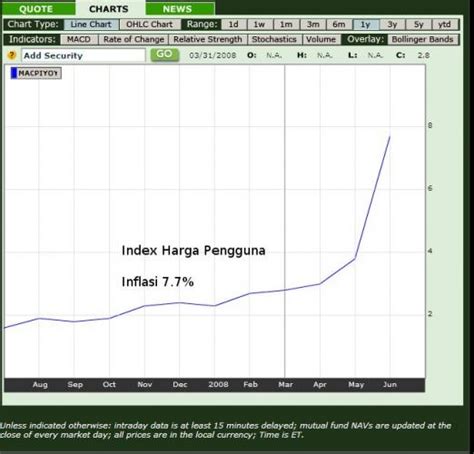
Task: Add the Stochastics indicator
Action: coord(274,39)
